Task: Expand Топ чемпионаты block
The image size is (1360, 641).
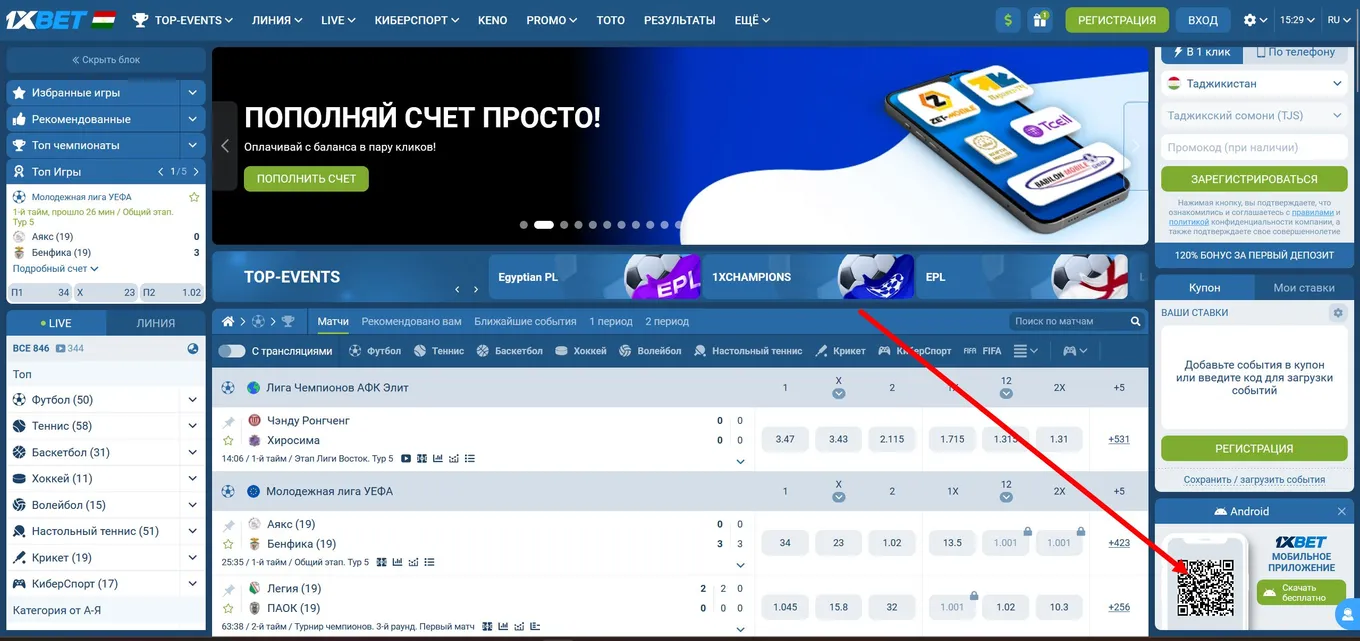Action: coord(193,145)
